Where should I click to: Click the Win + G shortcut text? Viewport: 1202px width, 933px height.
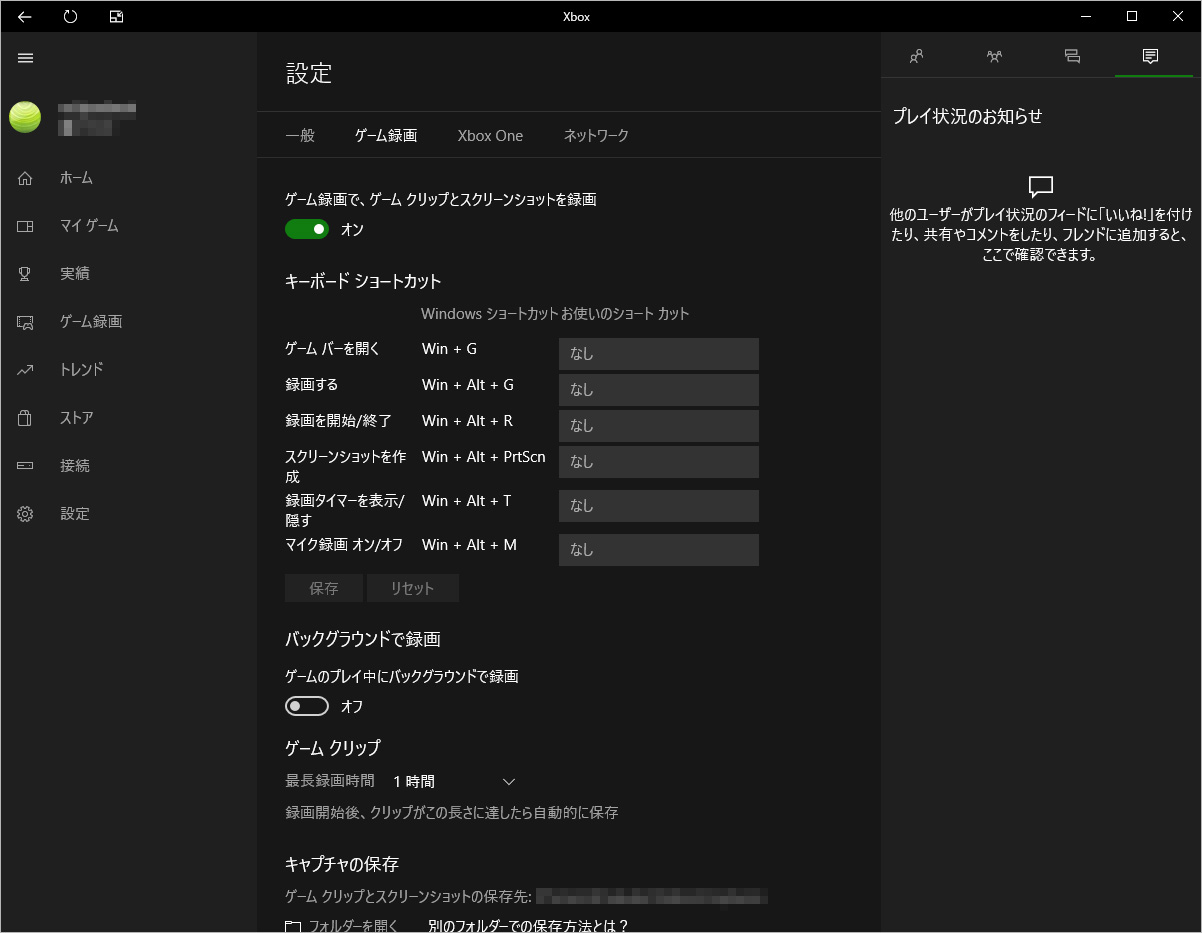pos(450,349)
